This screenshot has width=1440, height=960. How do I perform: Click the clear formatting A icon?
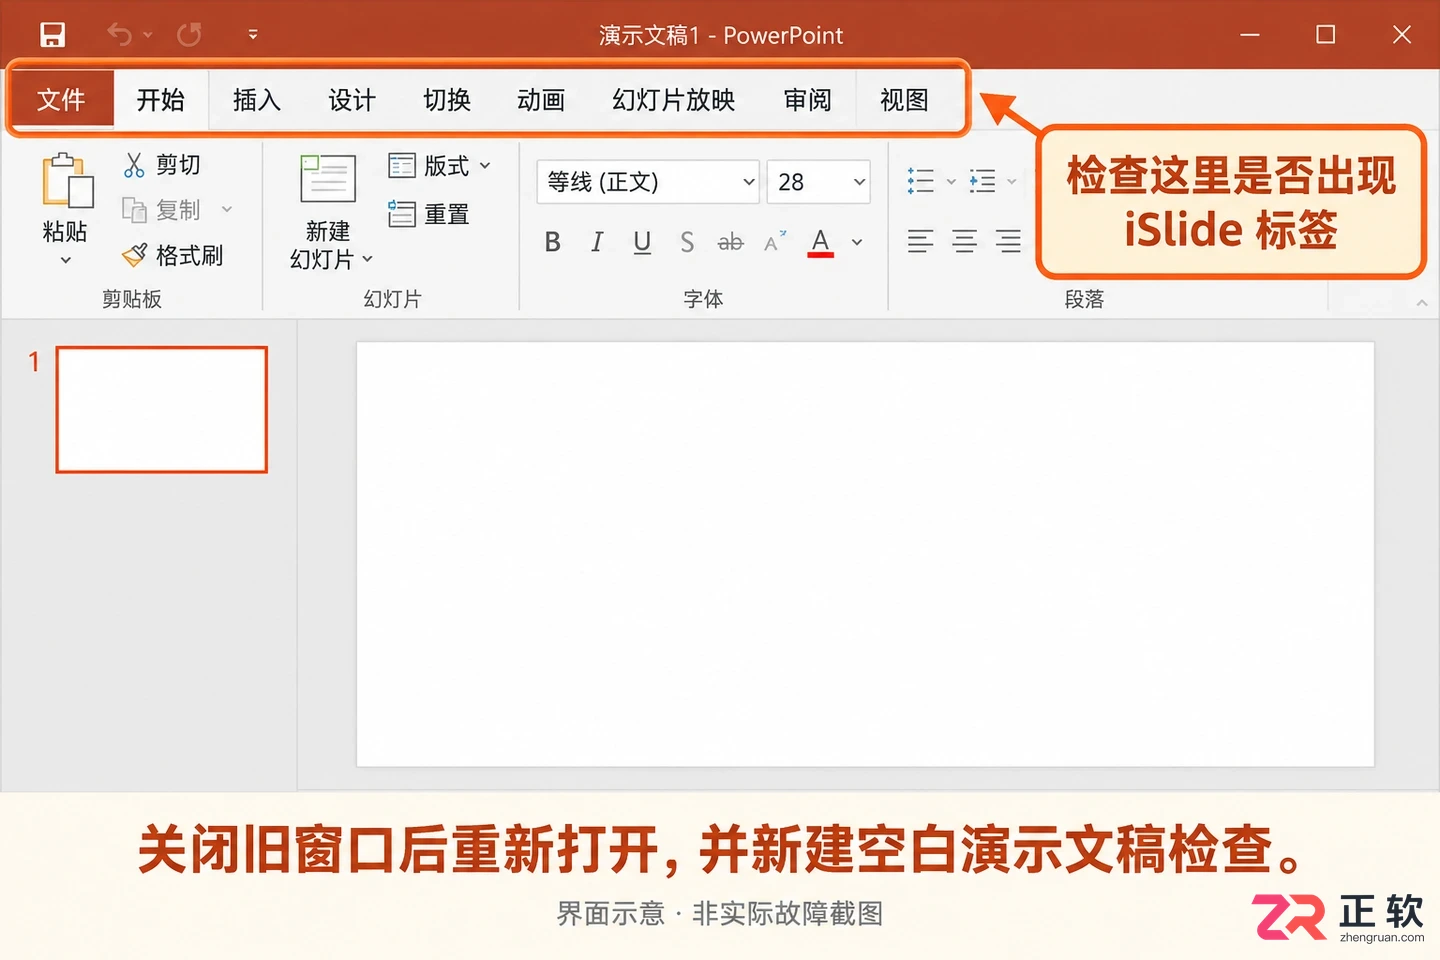(x=775, y=242)
